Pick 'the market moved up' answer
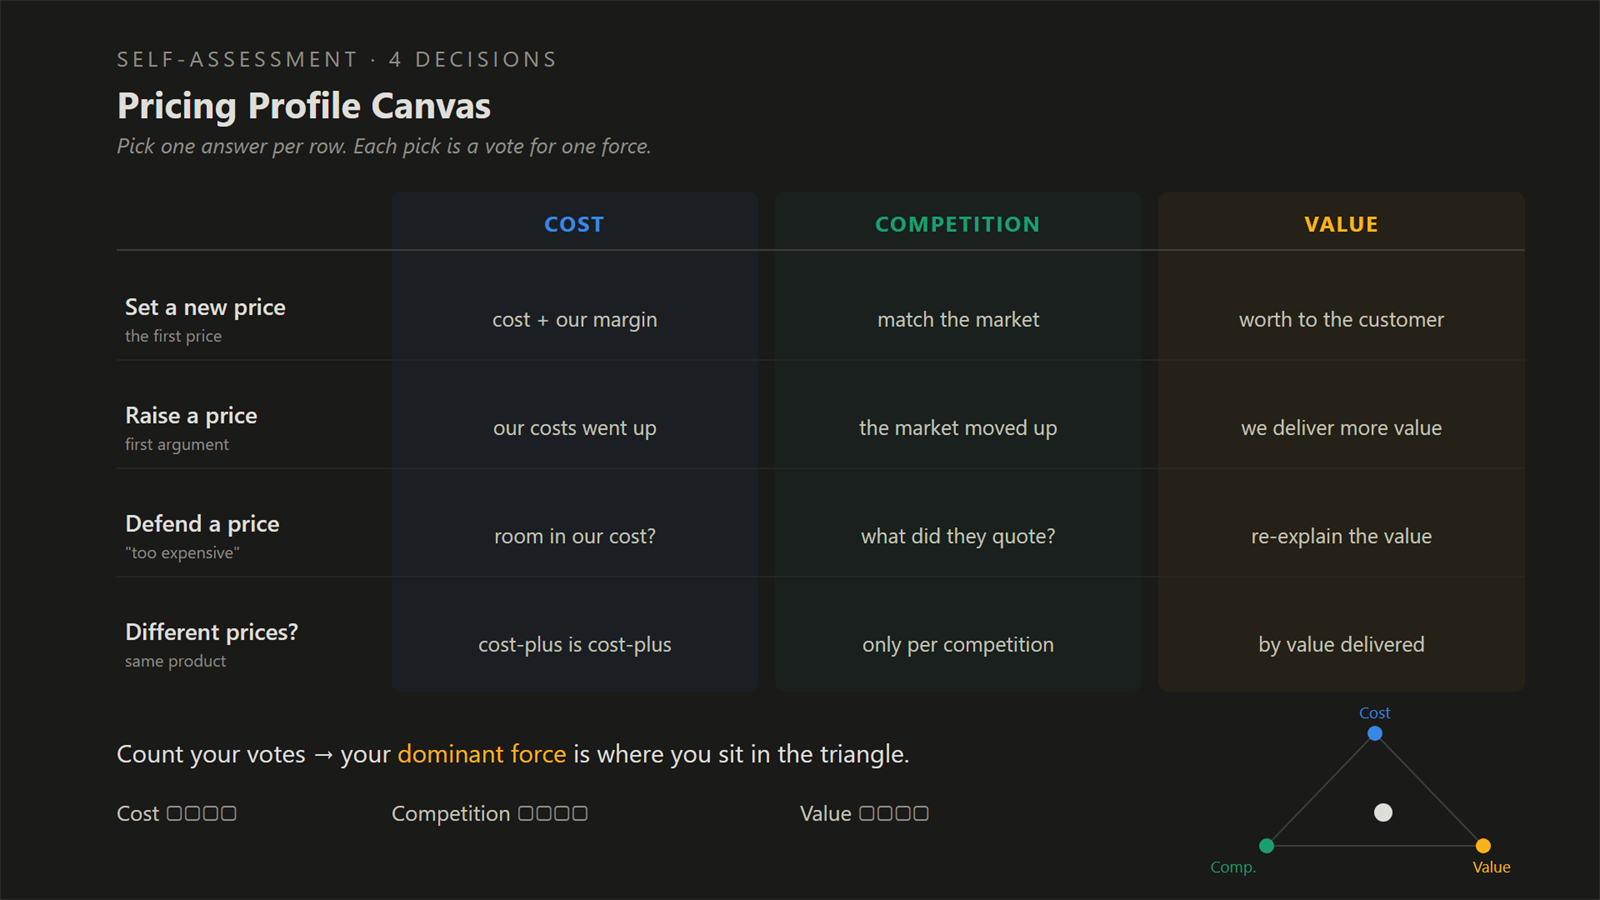1600x900 pixels. [x=958, y=428]
